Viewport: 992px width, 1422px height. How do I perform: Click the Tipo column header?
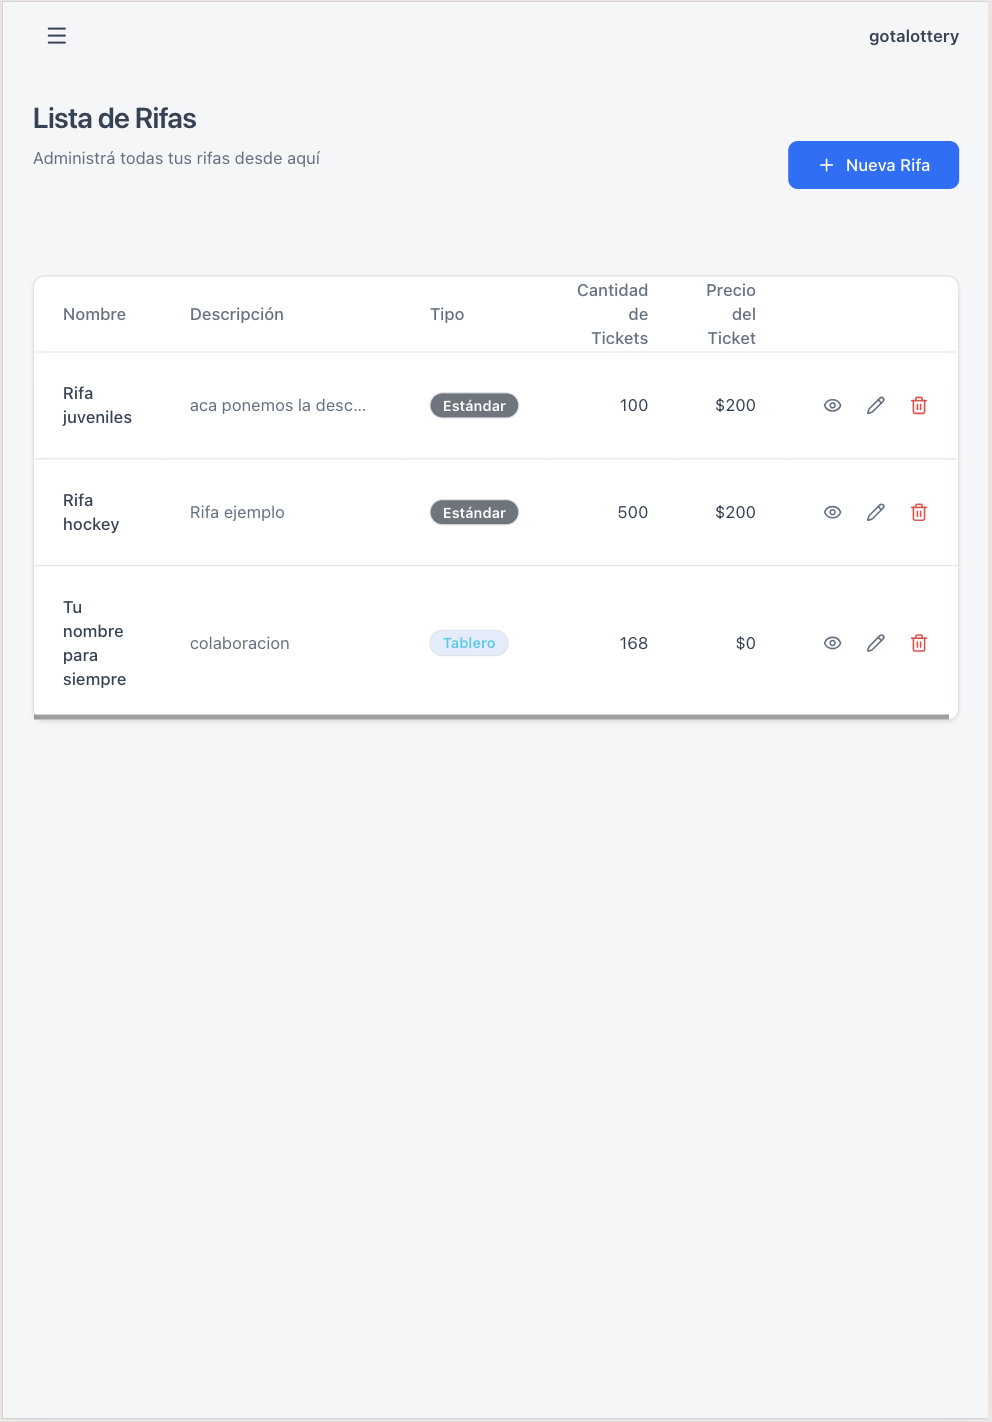447,314
